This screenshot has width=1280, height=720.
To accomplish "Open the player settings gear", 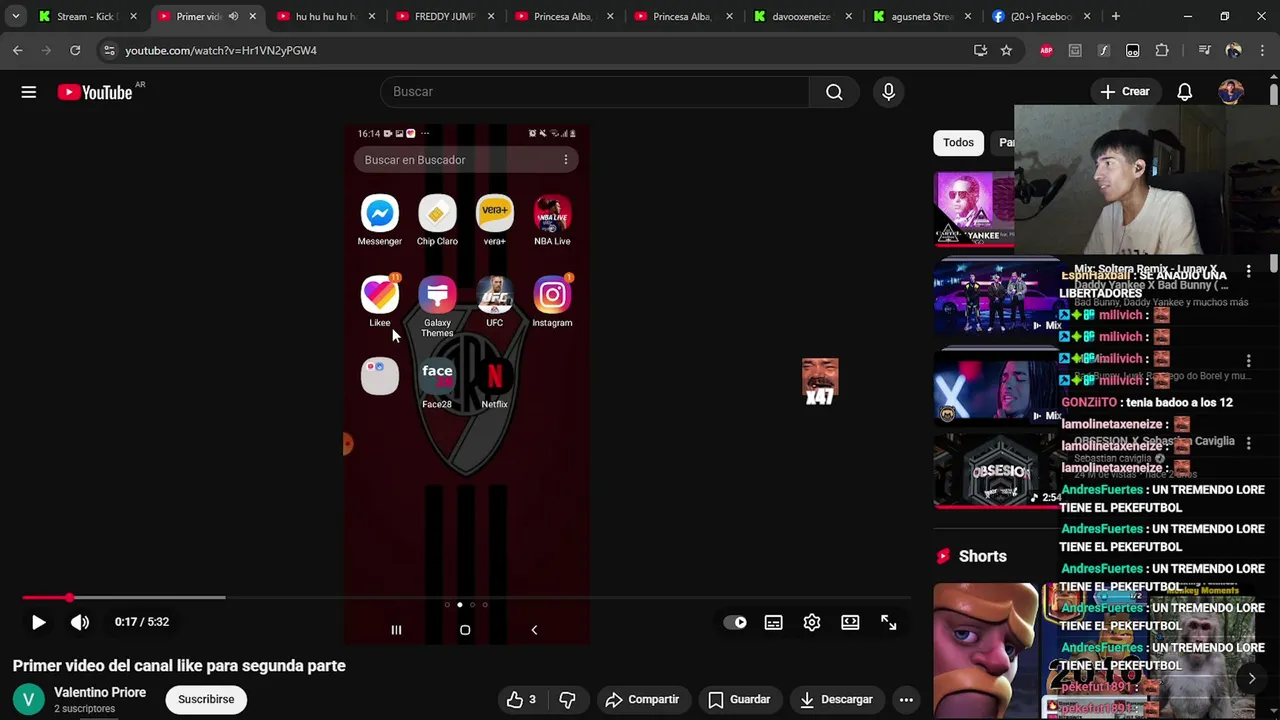I will click(x=812, y=622).
